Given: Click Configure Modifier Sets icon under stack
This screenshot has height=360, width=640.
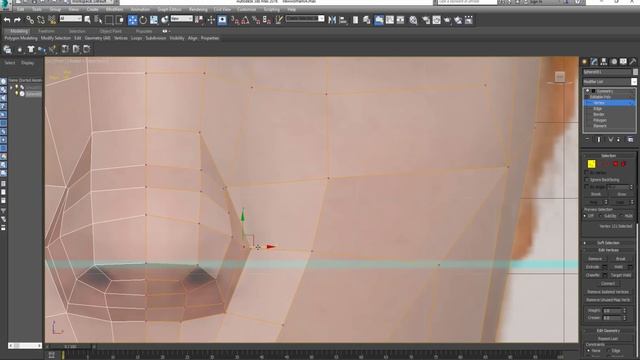Looking at the screenshot, I should [x=630, y=140].
